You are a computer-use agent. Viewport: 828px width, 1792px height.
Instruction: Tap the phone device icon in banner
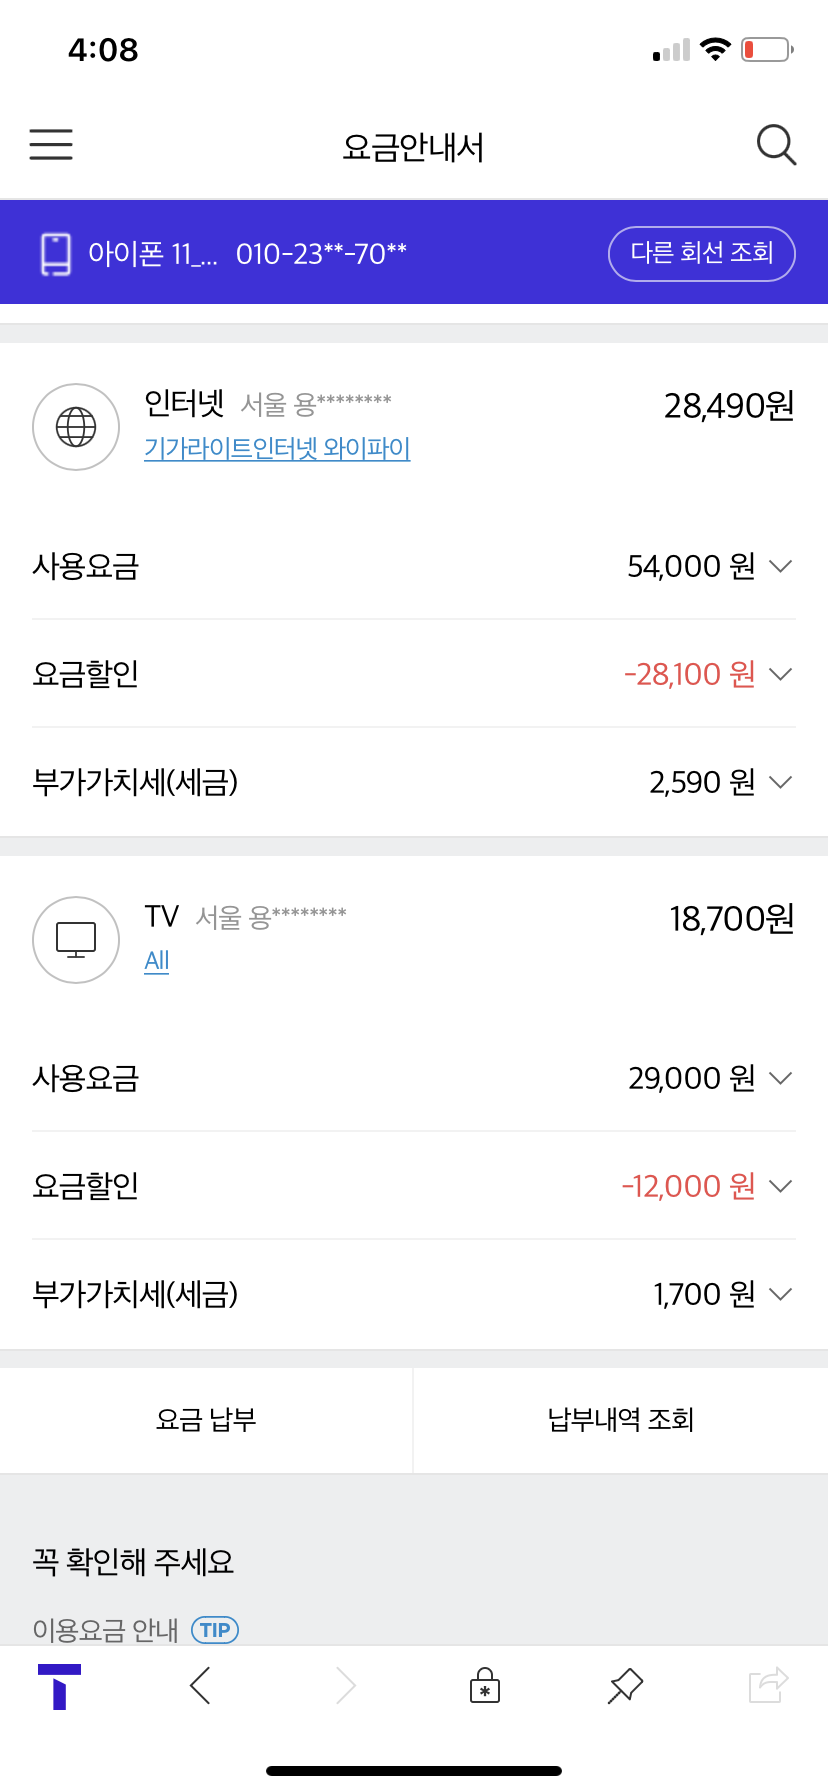pyautogui.click(x=56, y=254)
